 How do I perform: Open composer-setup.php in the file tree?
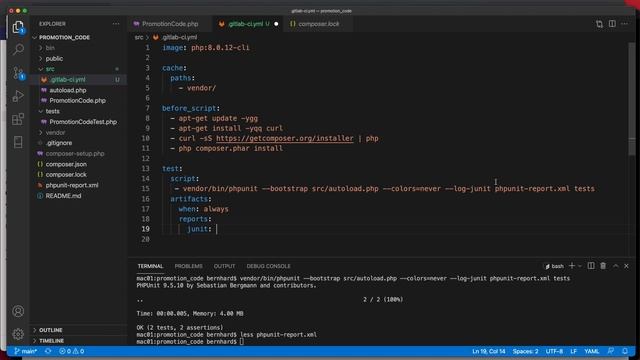(75, 153)
